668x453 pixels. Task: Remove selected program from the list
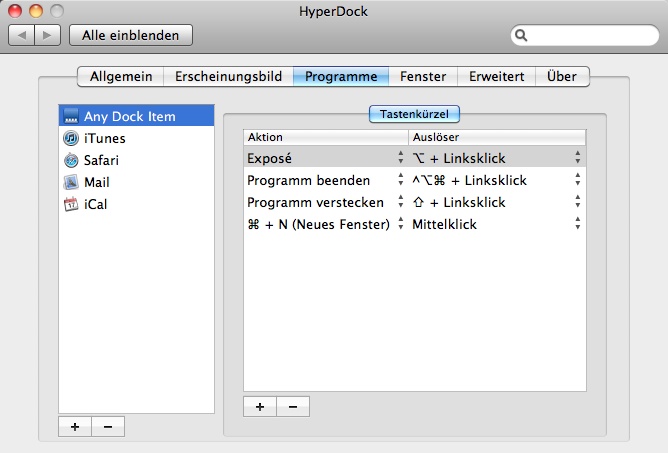pos(108,427)
